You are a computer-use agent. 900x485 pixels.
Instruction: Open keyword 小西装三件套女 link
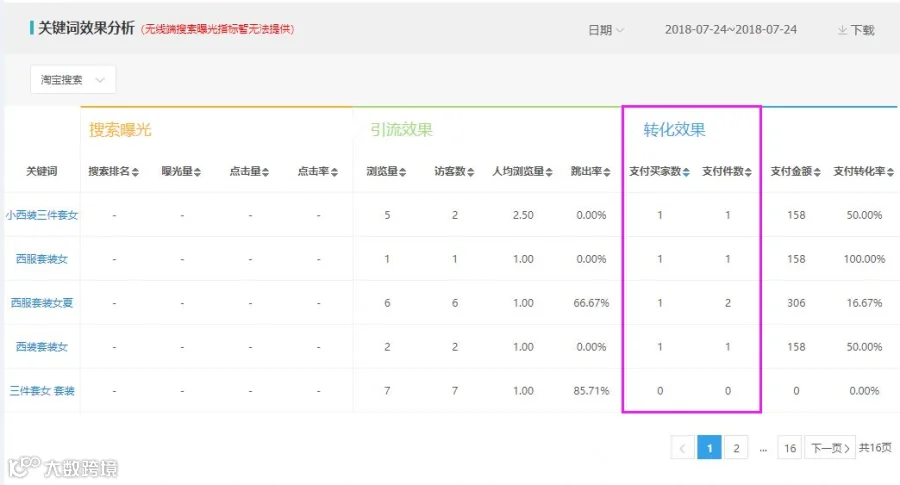point(42,215)
